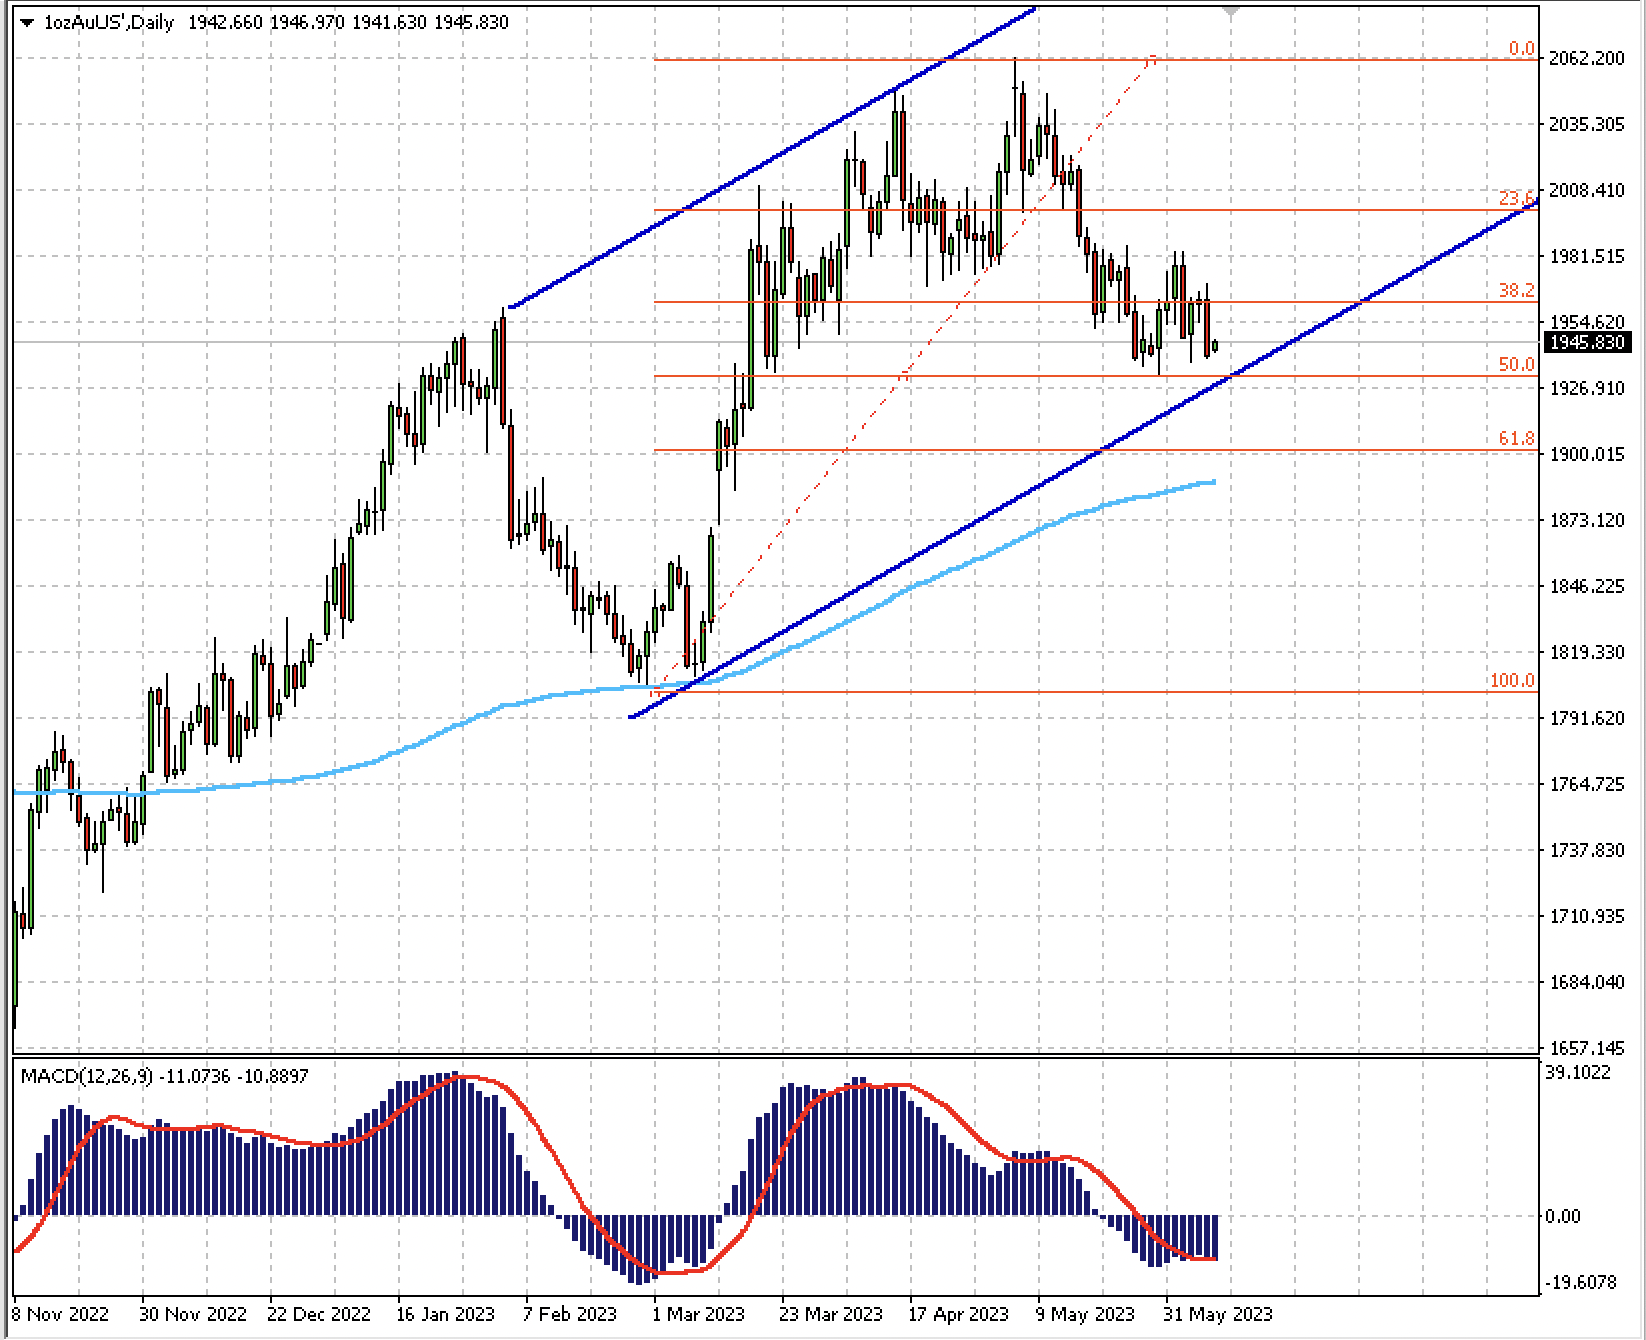Select the Fibonacci 23.6 level label

(x=1516, y=198)
